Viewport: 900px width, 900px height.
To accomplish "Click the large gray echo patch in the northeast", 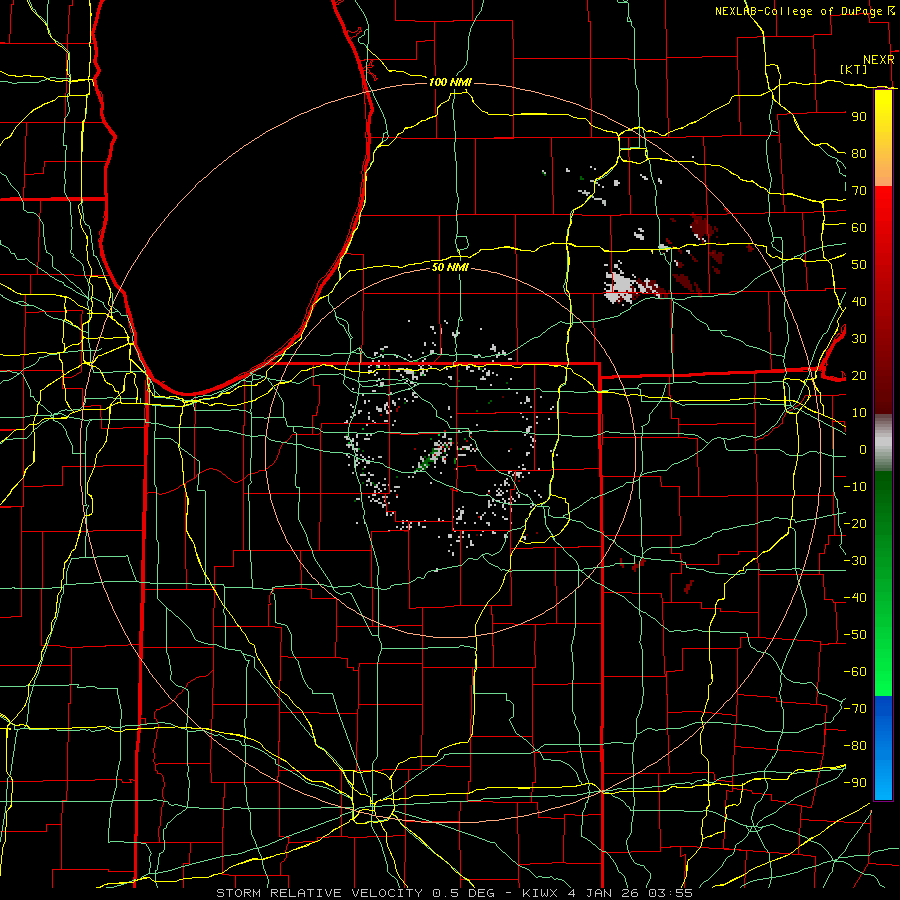I will 624,286.
